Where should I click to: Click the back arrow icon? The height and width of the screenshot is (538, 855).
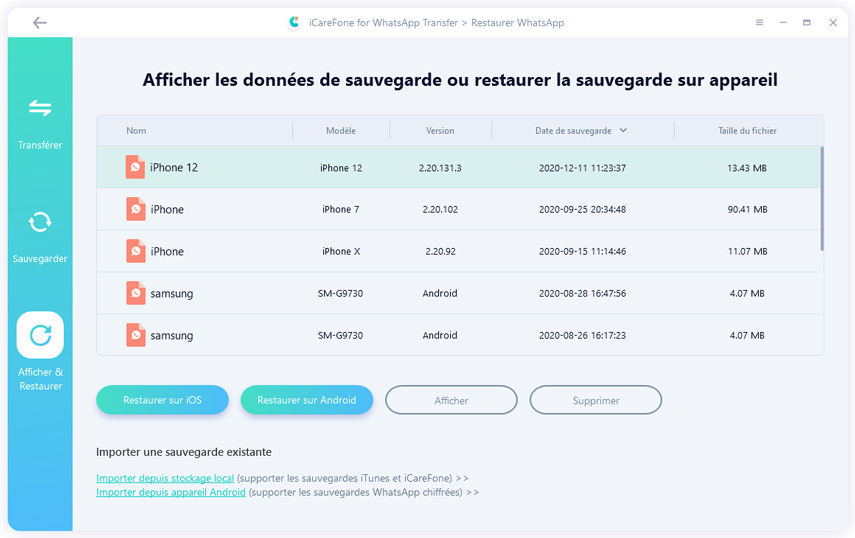click(x=39, y=22)
